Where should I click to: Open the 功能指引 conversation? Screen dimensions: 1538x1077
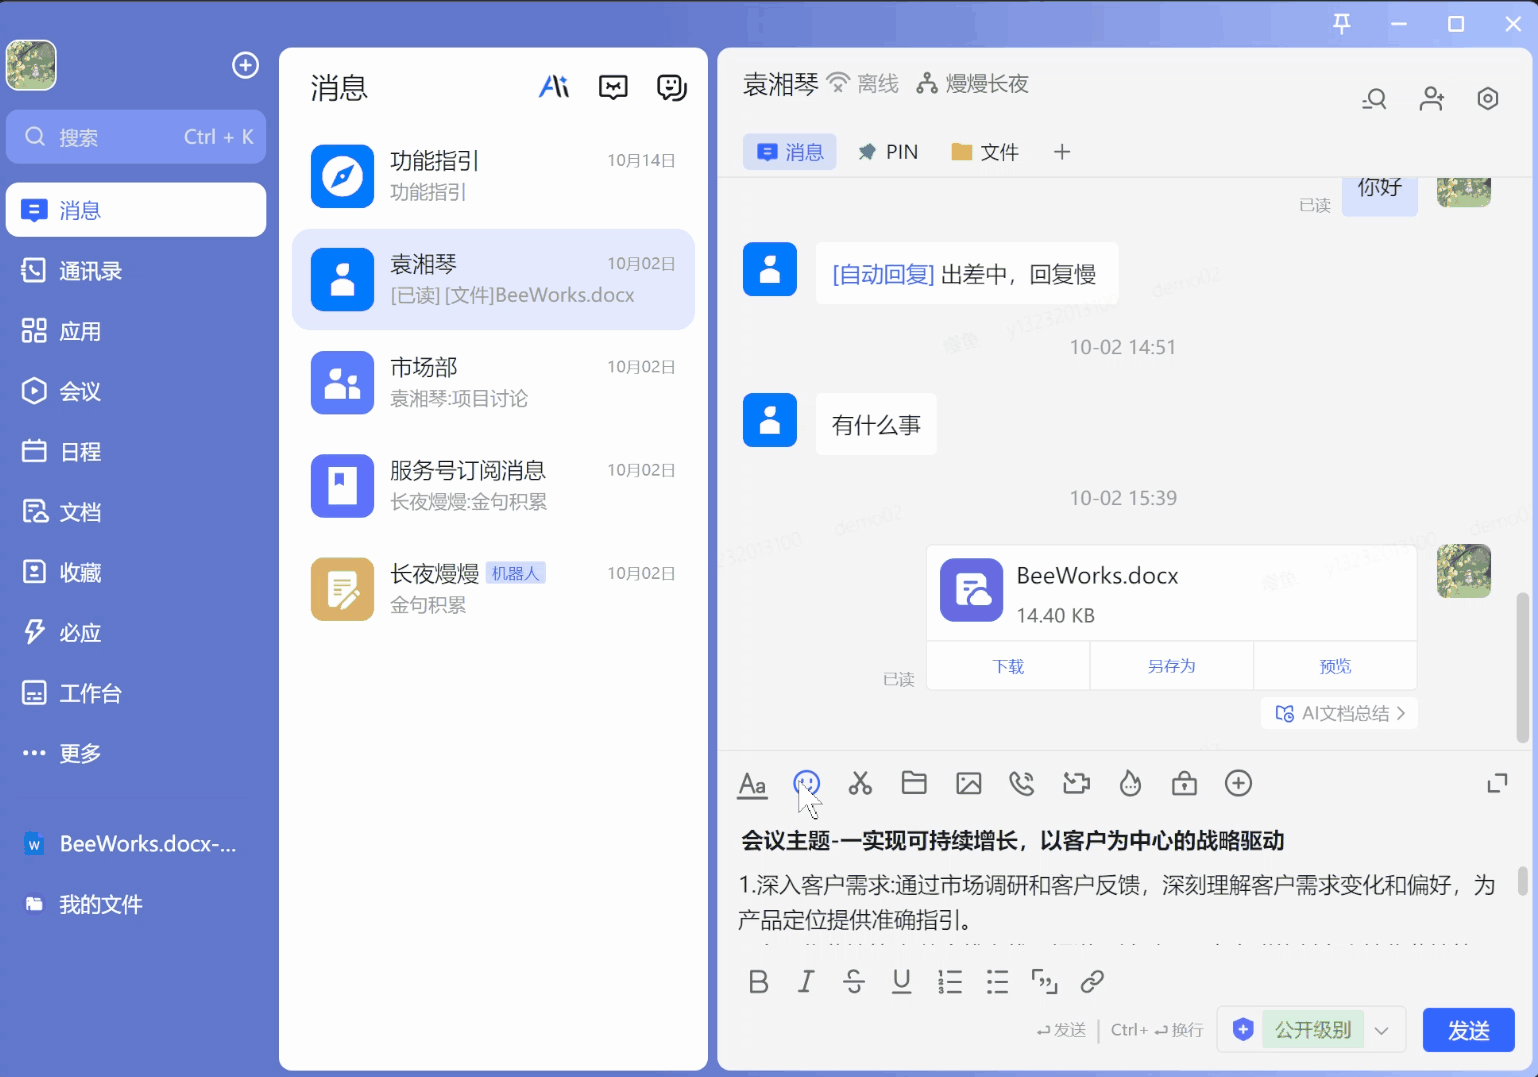pos(493,176)
